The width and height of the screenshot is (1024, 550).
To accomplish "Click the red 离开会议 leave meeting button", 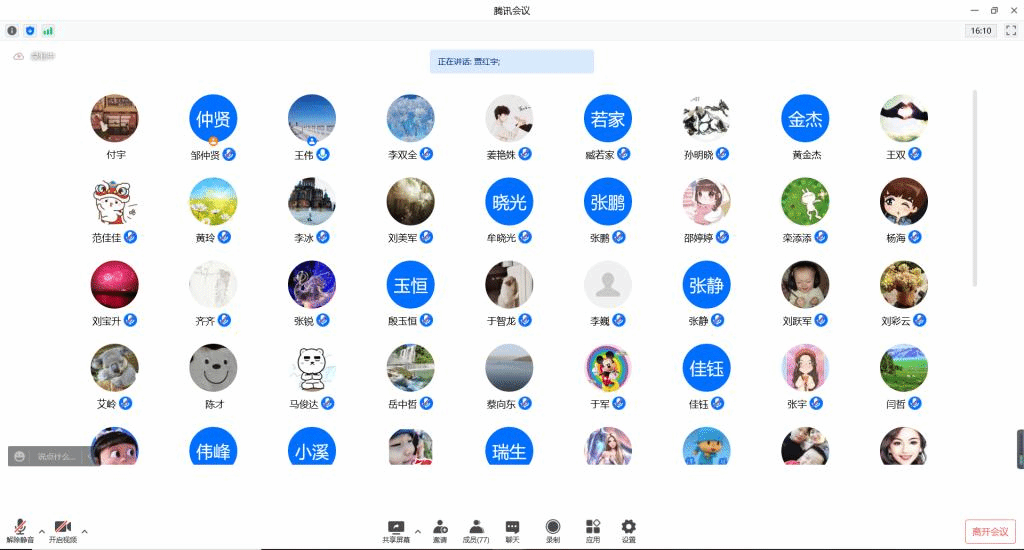I will [x=990, y=531].
